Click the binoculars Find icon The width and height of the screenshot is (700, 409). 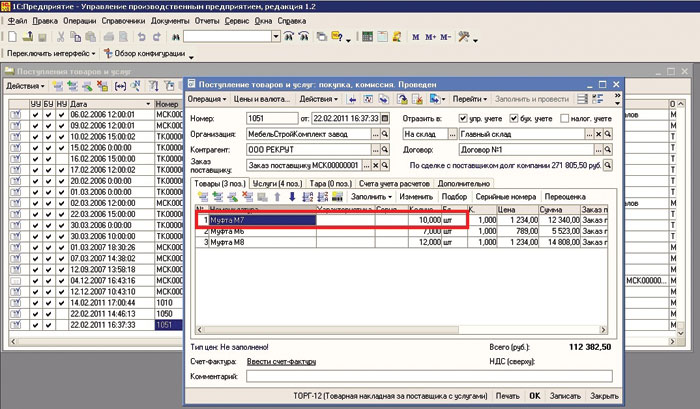[175, 37]
